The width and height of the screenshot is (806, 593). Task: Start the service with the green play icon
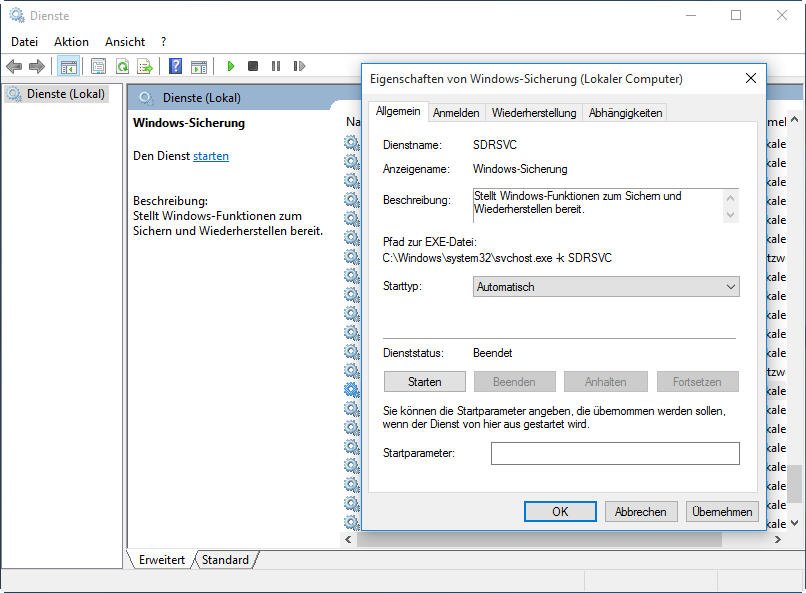tap(231, 67)
